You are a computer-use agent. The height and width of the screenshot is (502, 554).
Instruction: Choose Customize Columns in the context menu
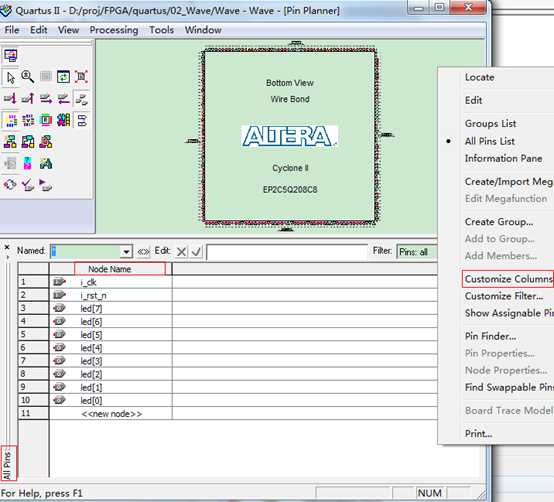[508, 279]
